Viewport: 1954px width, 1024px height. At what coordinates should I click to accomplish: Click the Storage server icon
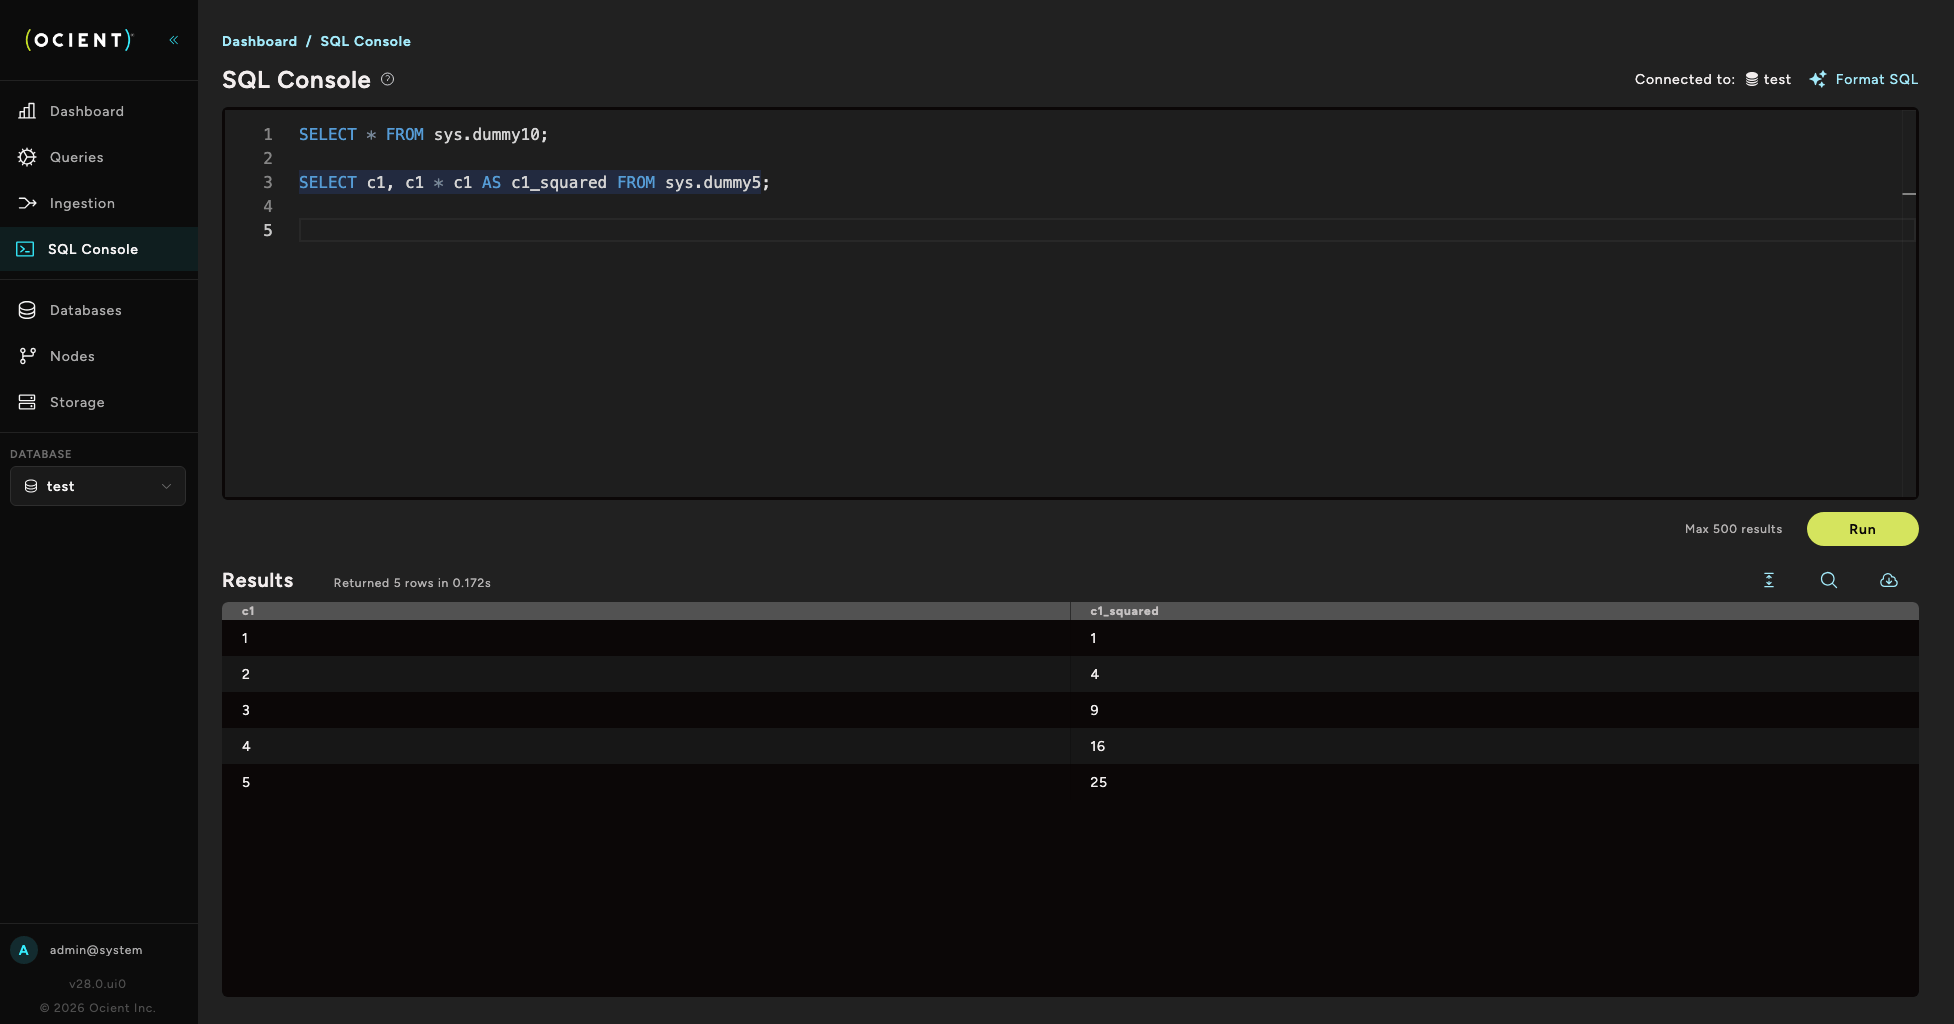(27, 402)
